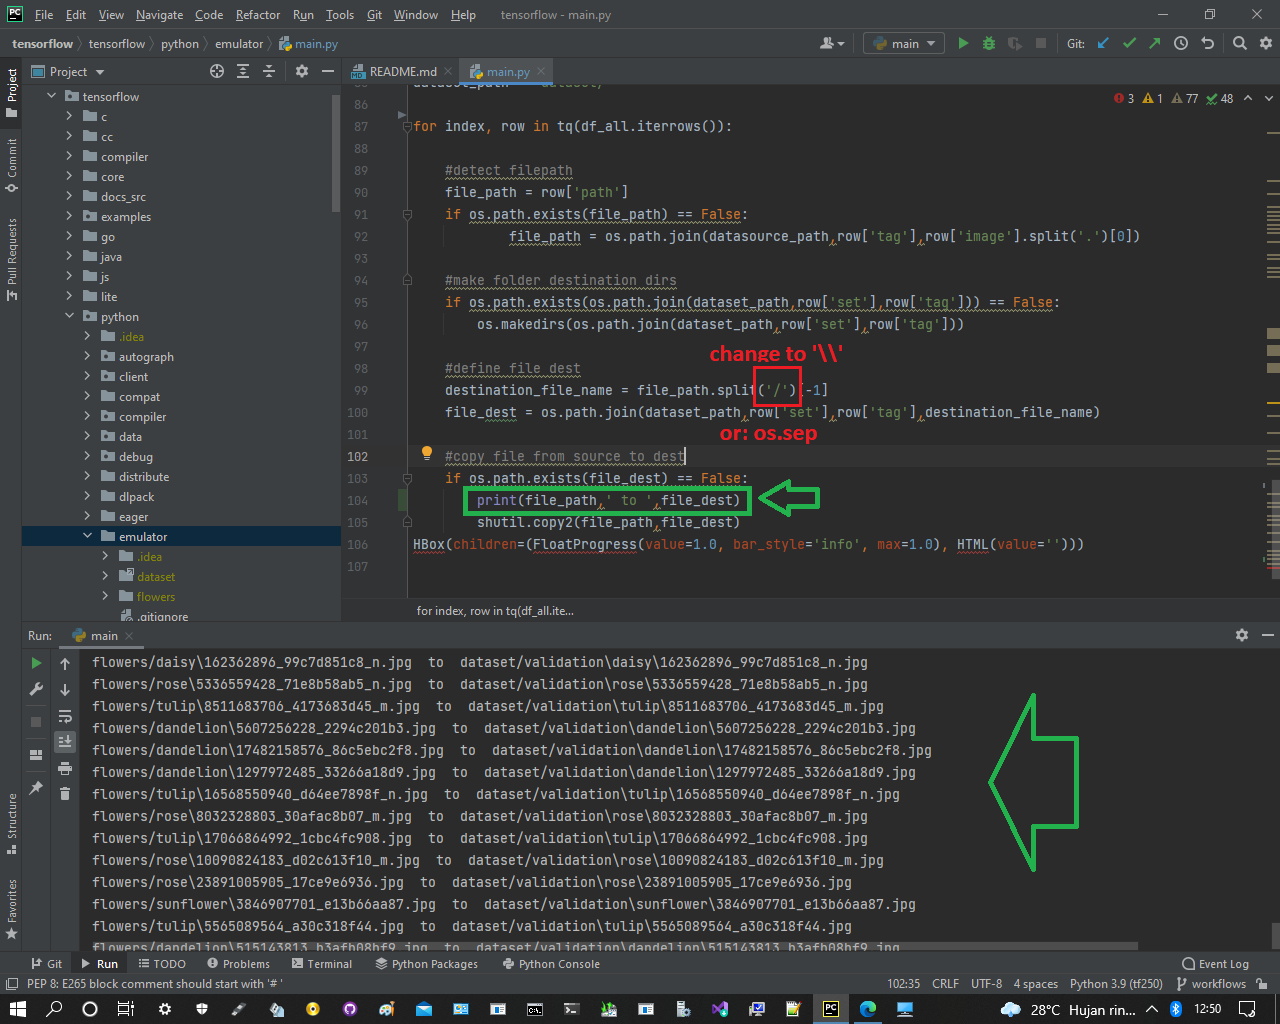
Task: Start debugging with the green bug icon
Action: tap(989, 43)
